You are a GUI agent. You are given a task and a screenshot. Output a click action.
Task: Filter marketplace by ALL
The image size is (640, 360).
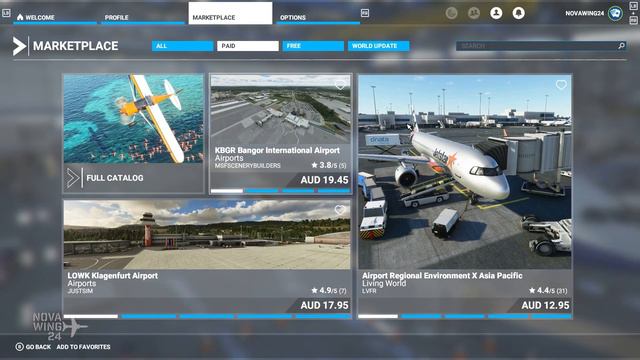click(x=182, y=46)
